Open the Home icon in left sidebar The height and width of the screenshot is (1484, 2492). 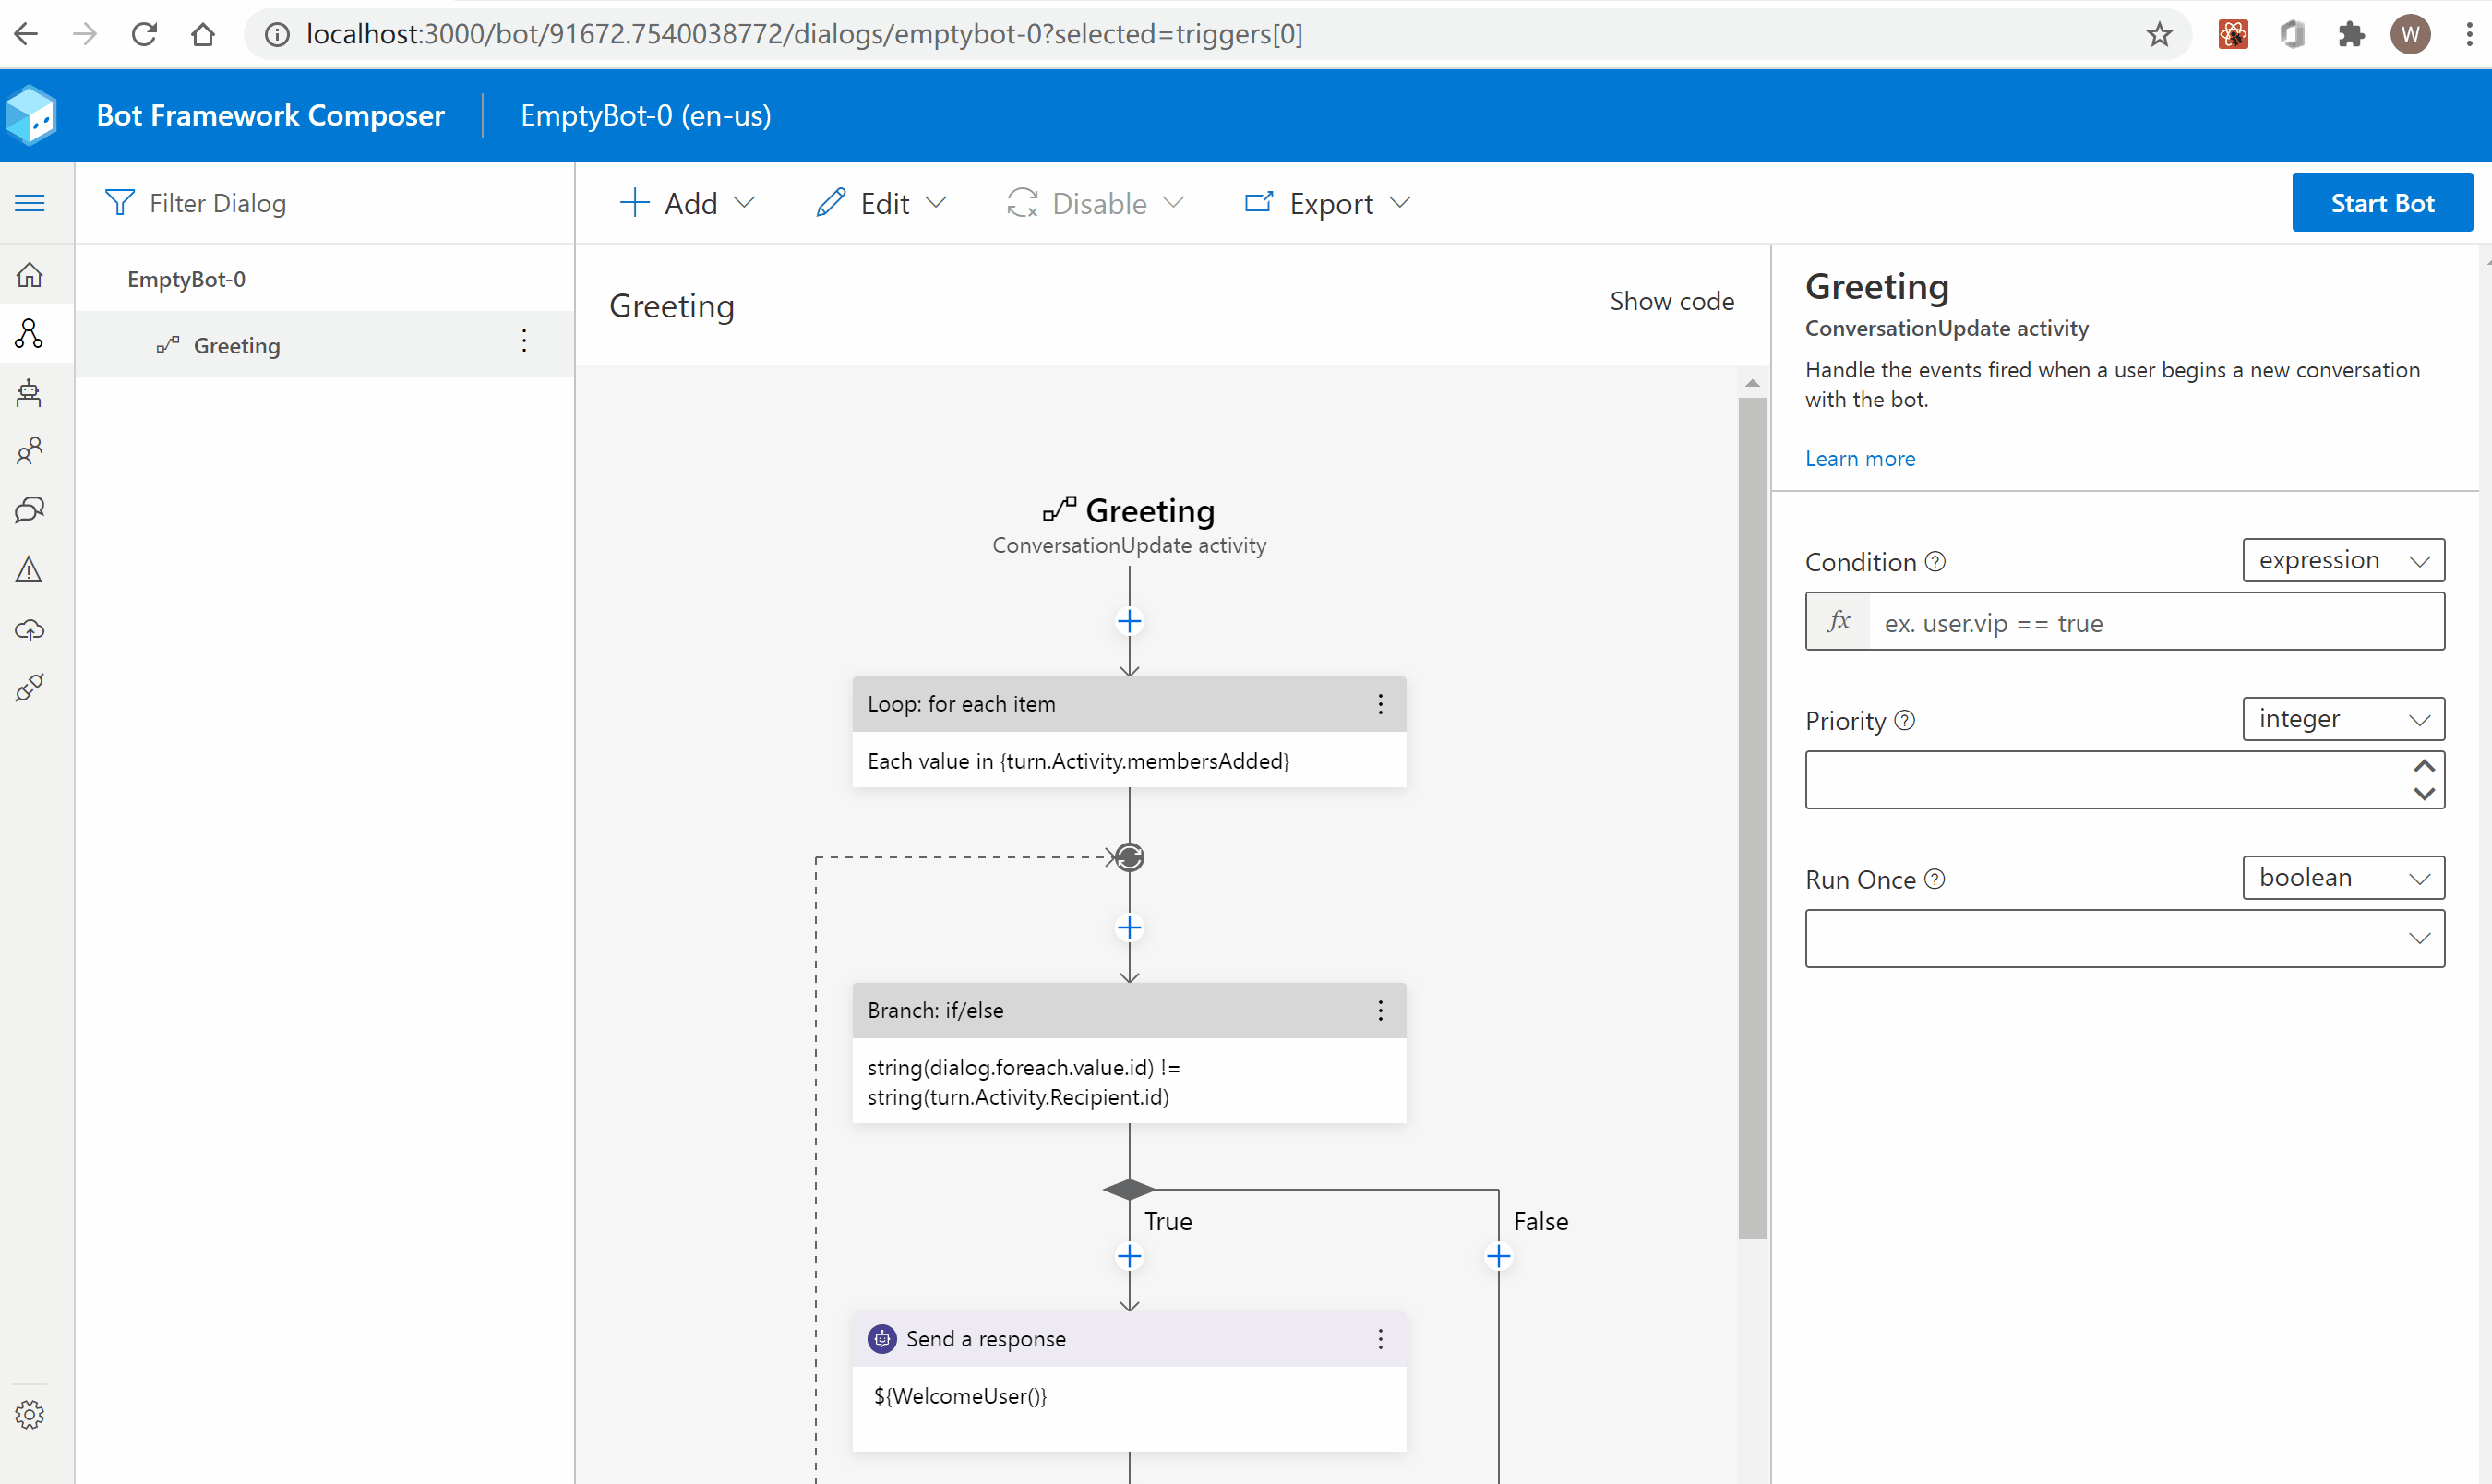tap(30, 274)
